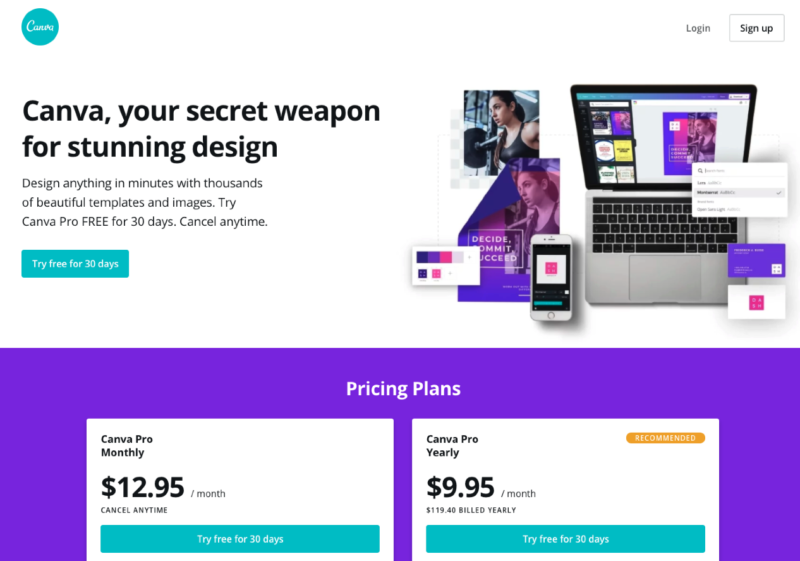
Task: Click the $12.95 monthly price
Action: (x=142, y=487)
